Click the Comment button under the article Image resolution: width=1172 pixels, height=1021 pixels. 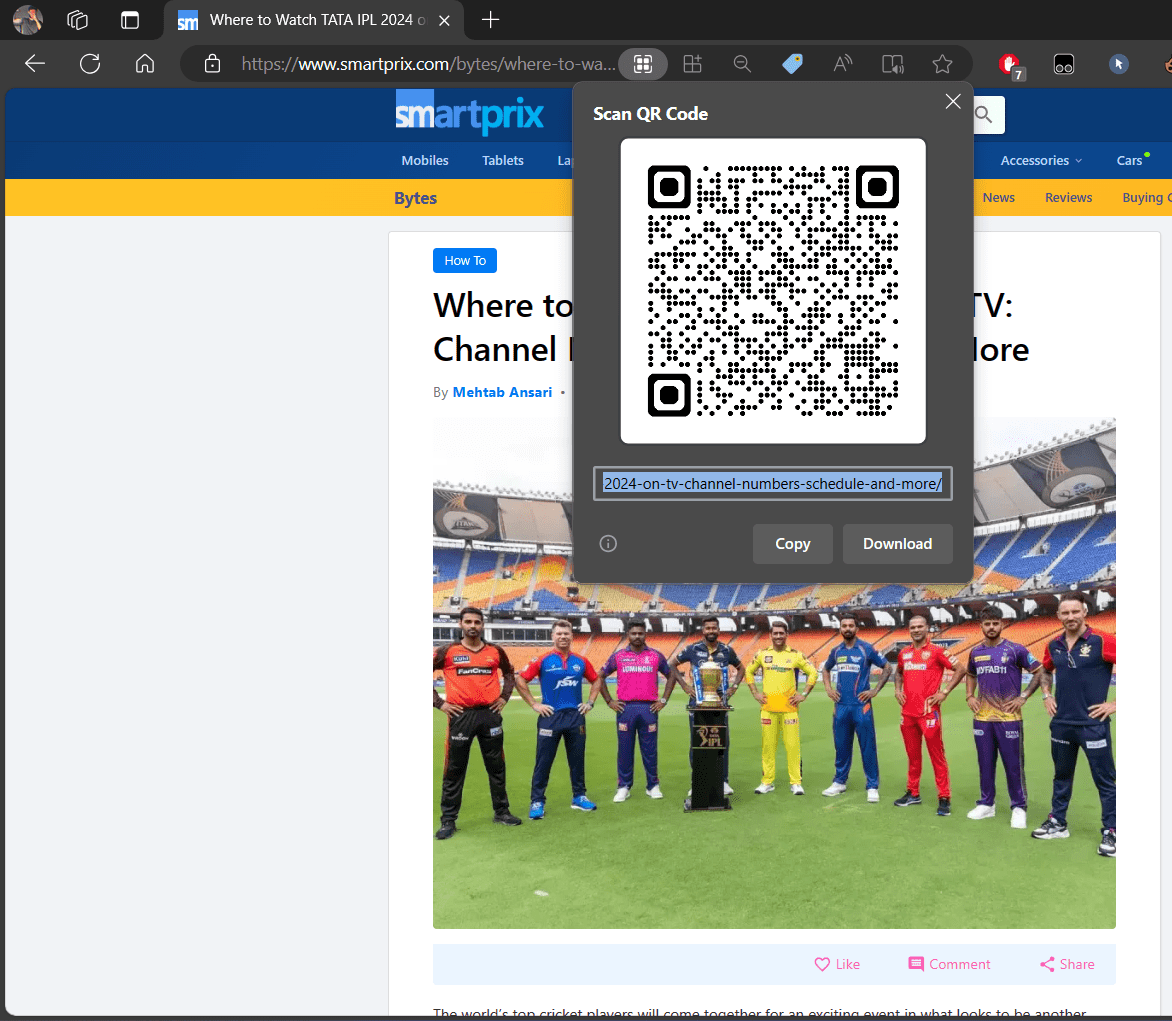click(949, 964)
